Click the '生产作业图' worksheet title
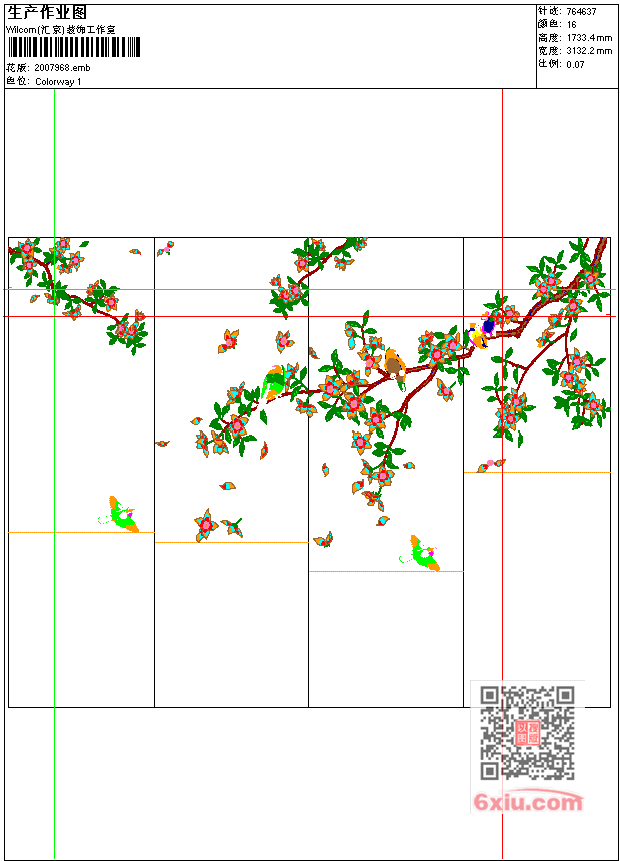Screen dimensions: 620x861 47,13
